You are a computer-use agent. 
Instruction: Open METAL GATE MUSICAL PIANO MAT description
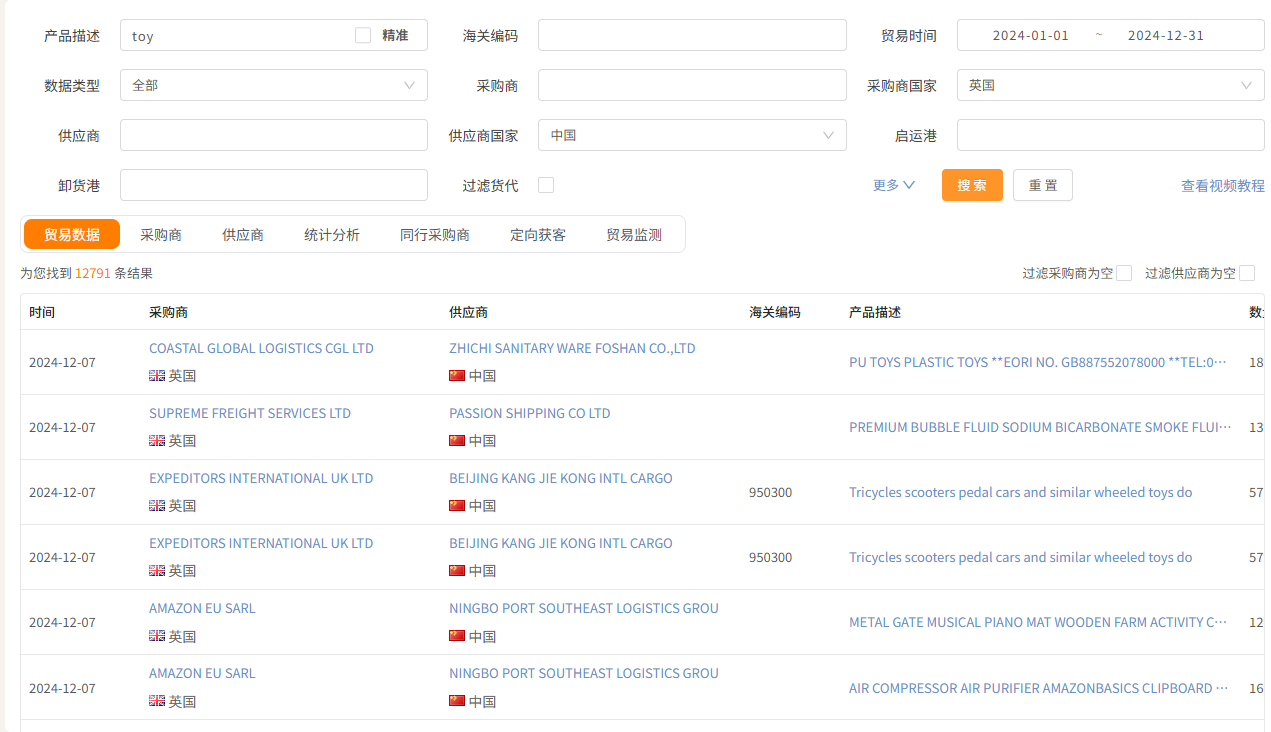[1038, 622]
